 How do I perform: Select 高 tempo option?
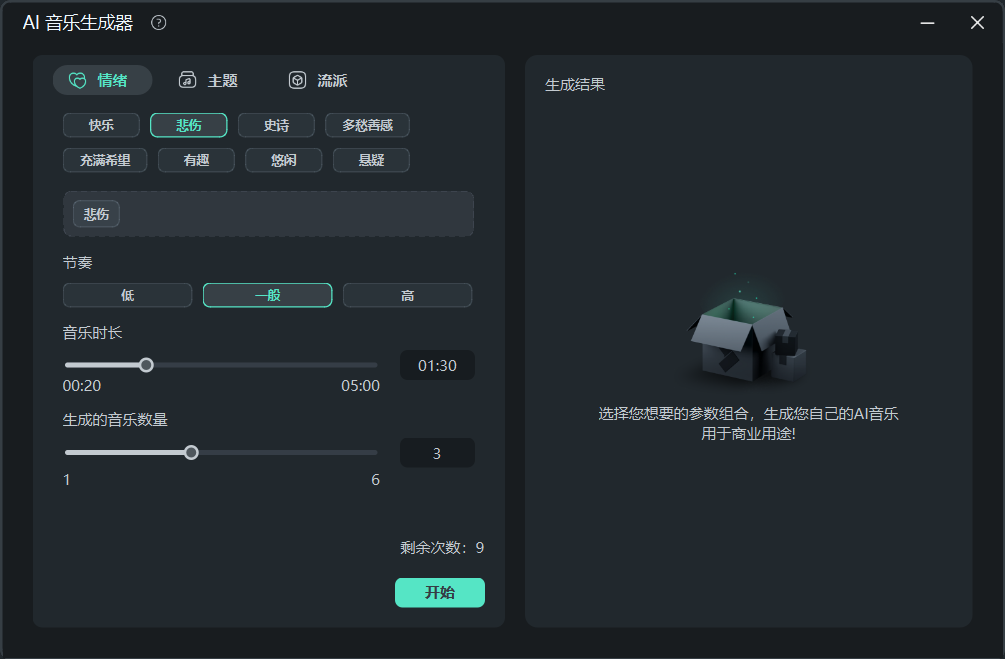coord(407,294)
